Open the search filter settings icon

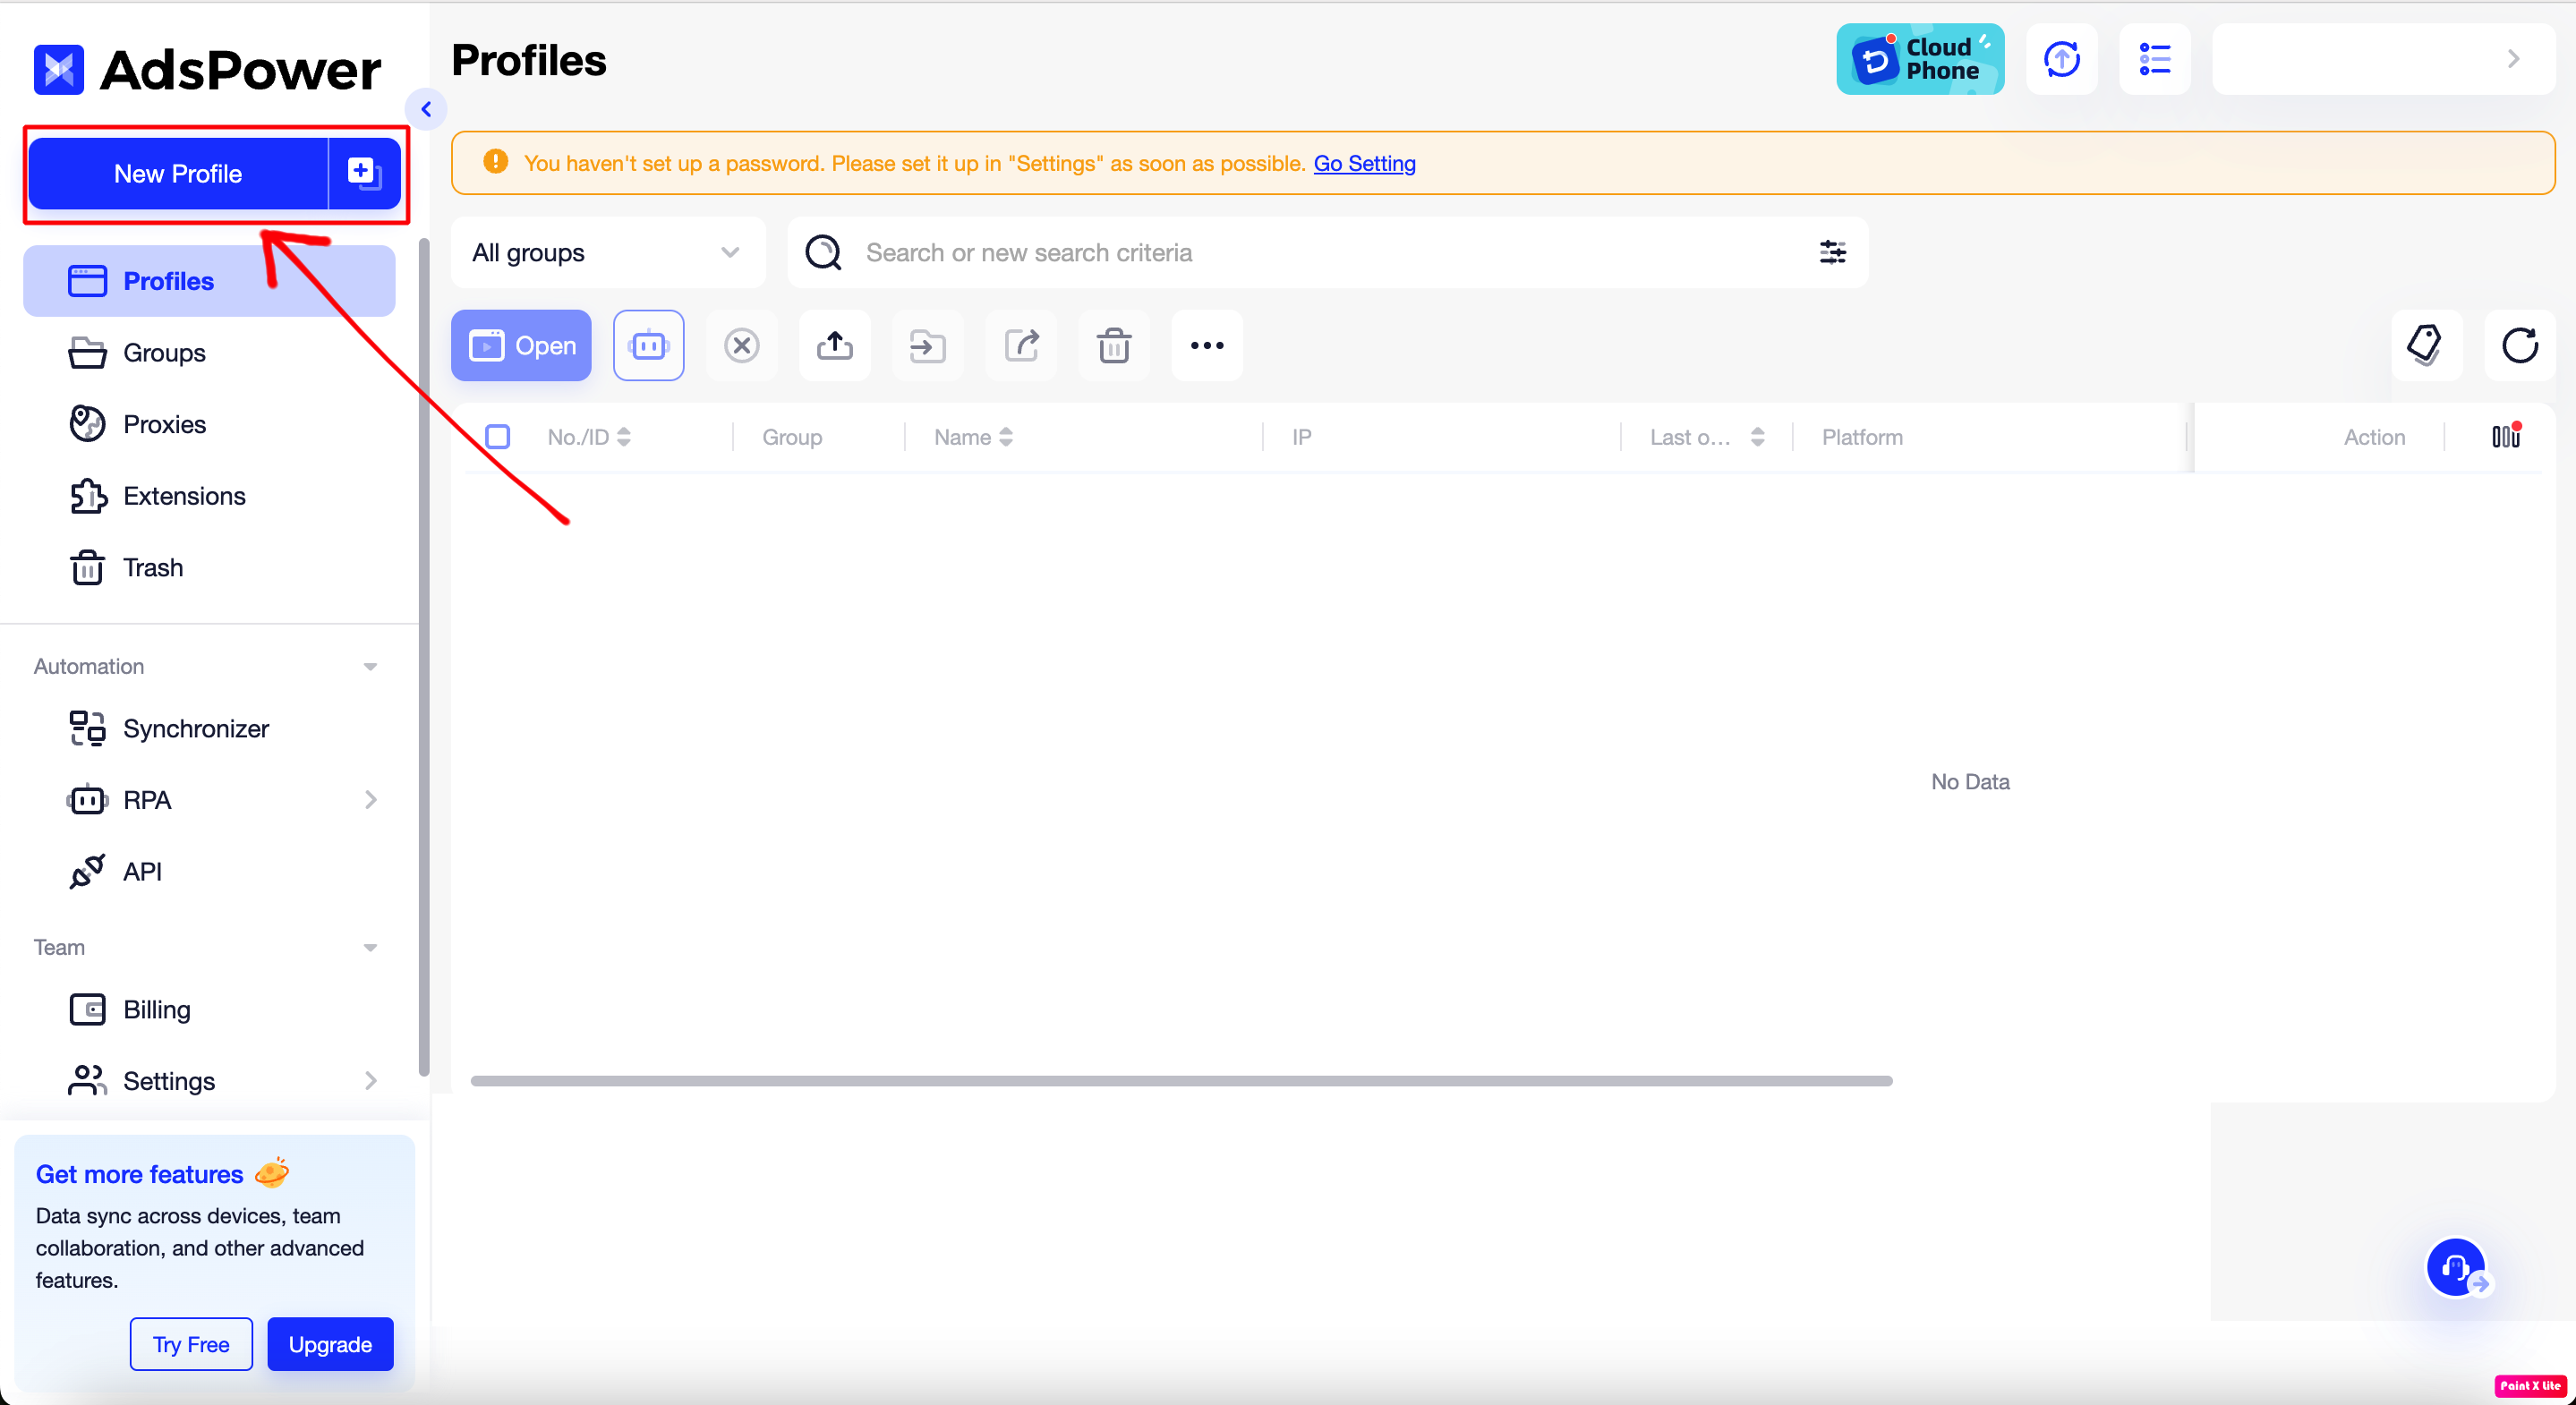pos(1833,253)
